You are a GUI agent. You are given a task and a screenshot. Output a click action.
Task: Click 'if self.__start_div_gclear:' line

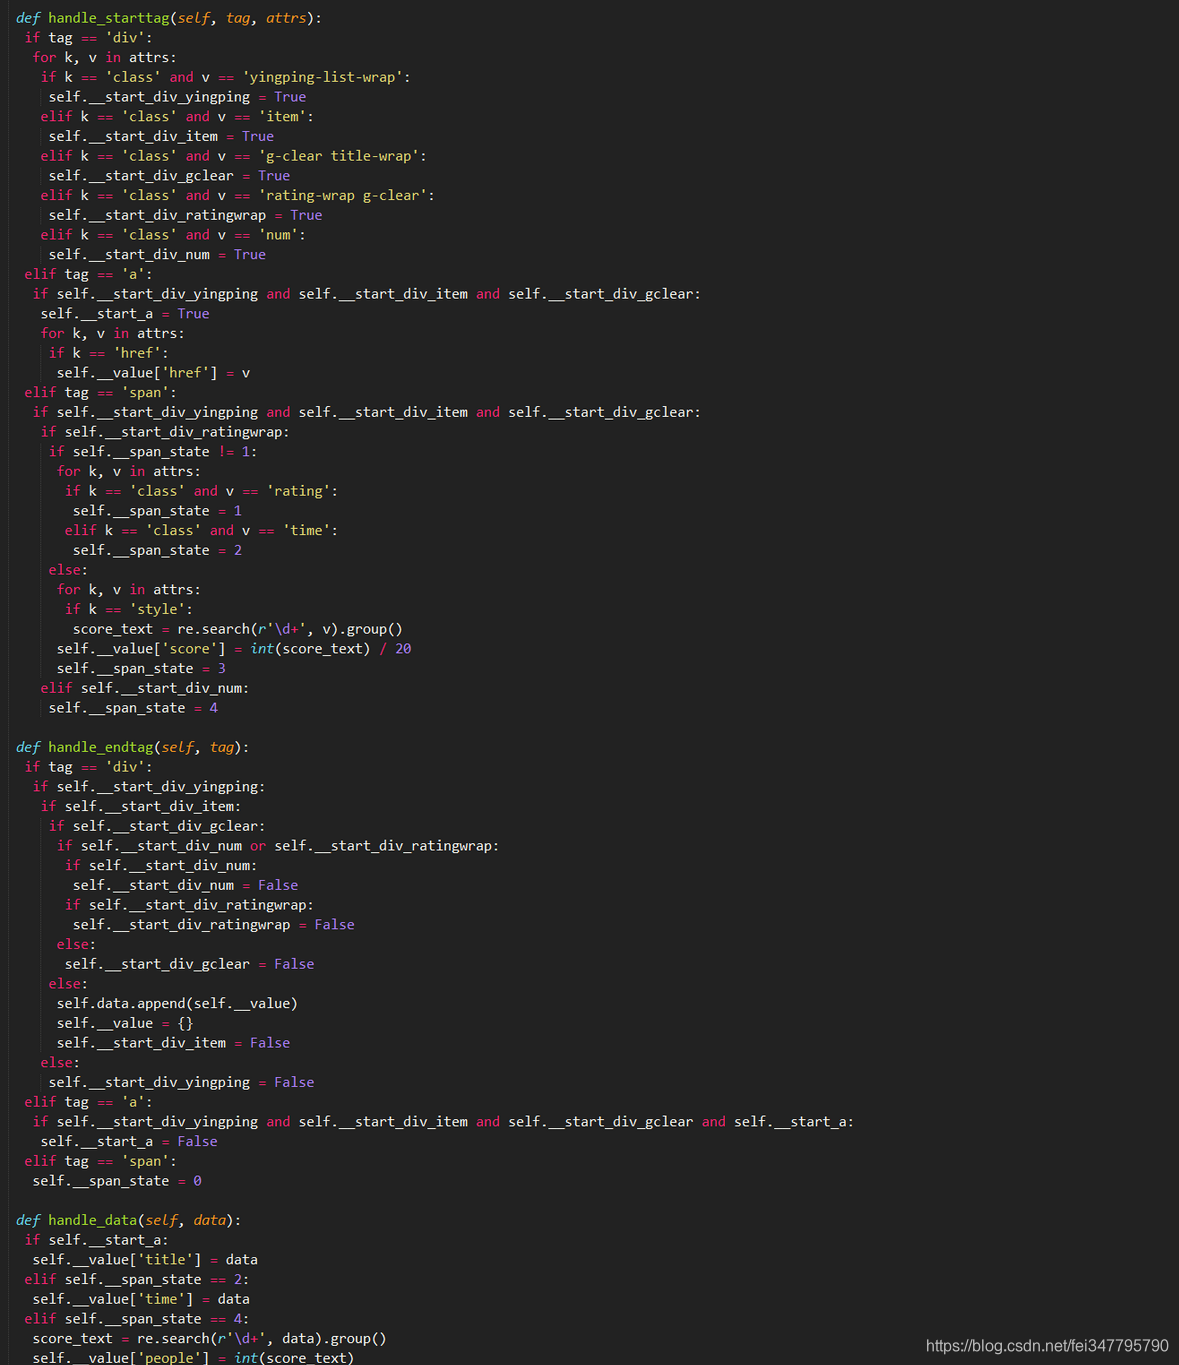(x=157, y=826)
